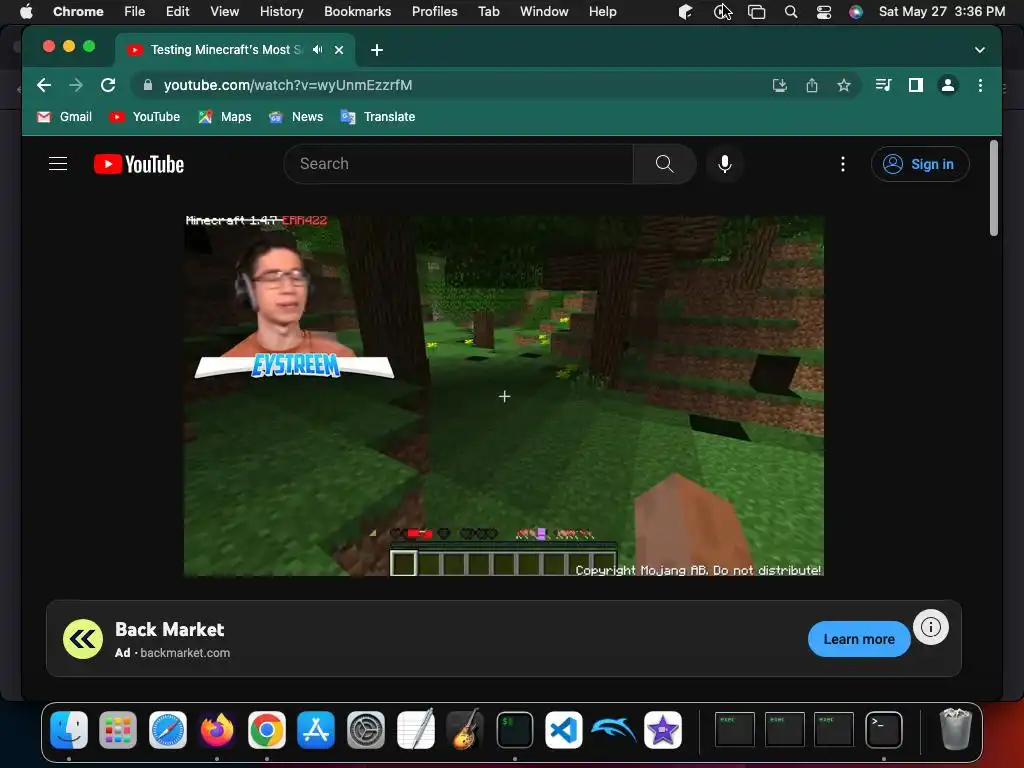Focus the YouTube Search field
The height and width of the screenshot is (768, 1024).
(458, 164)
